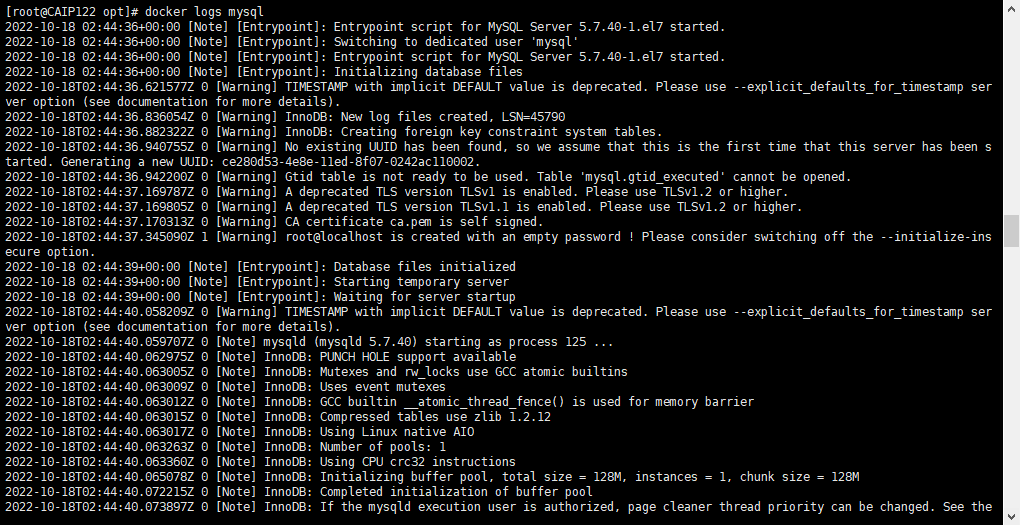Click the 'TLSv1.1 is enabled' warning line

[x=403, y=206]
